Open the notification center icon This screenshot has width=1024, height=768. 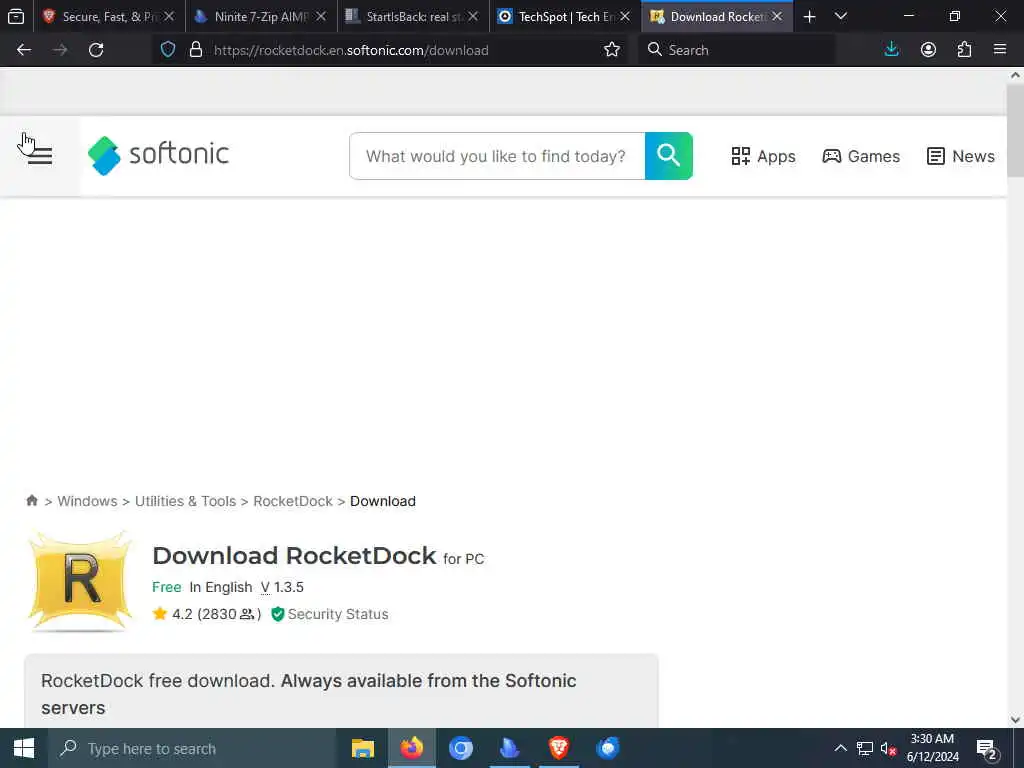coord(986,748)
